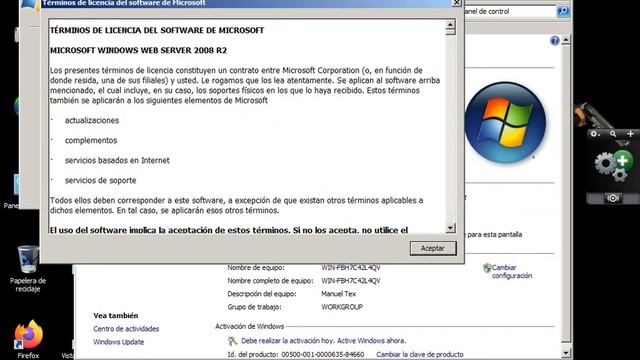Select the 'actualizaciones' list line
The image size is (640, 360).
(x=92, y=120)
